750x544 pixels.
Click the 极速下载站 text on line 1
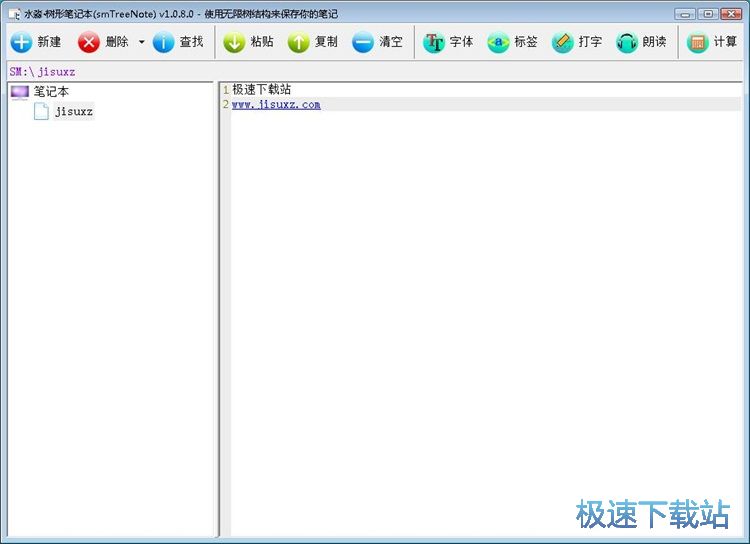point(262,89)
